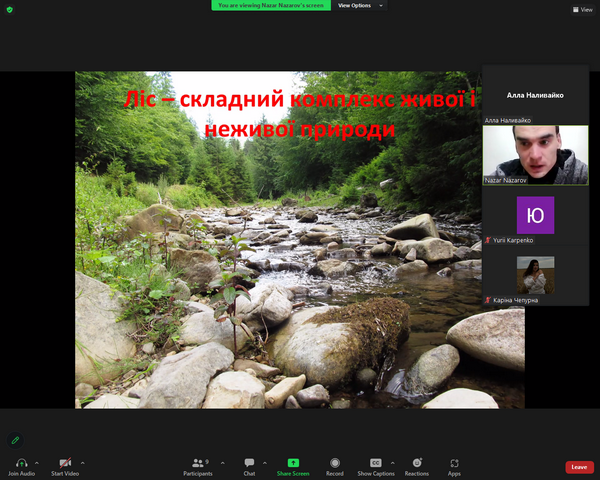
Task: Expand audio options arrow beside Join Audio
Action: [38, 462]
